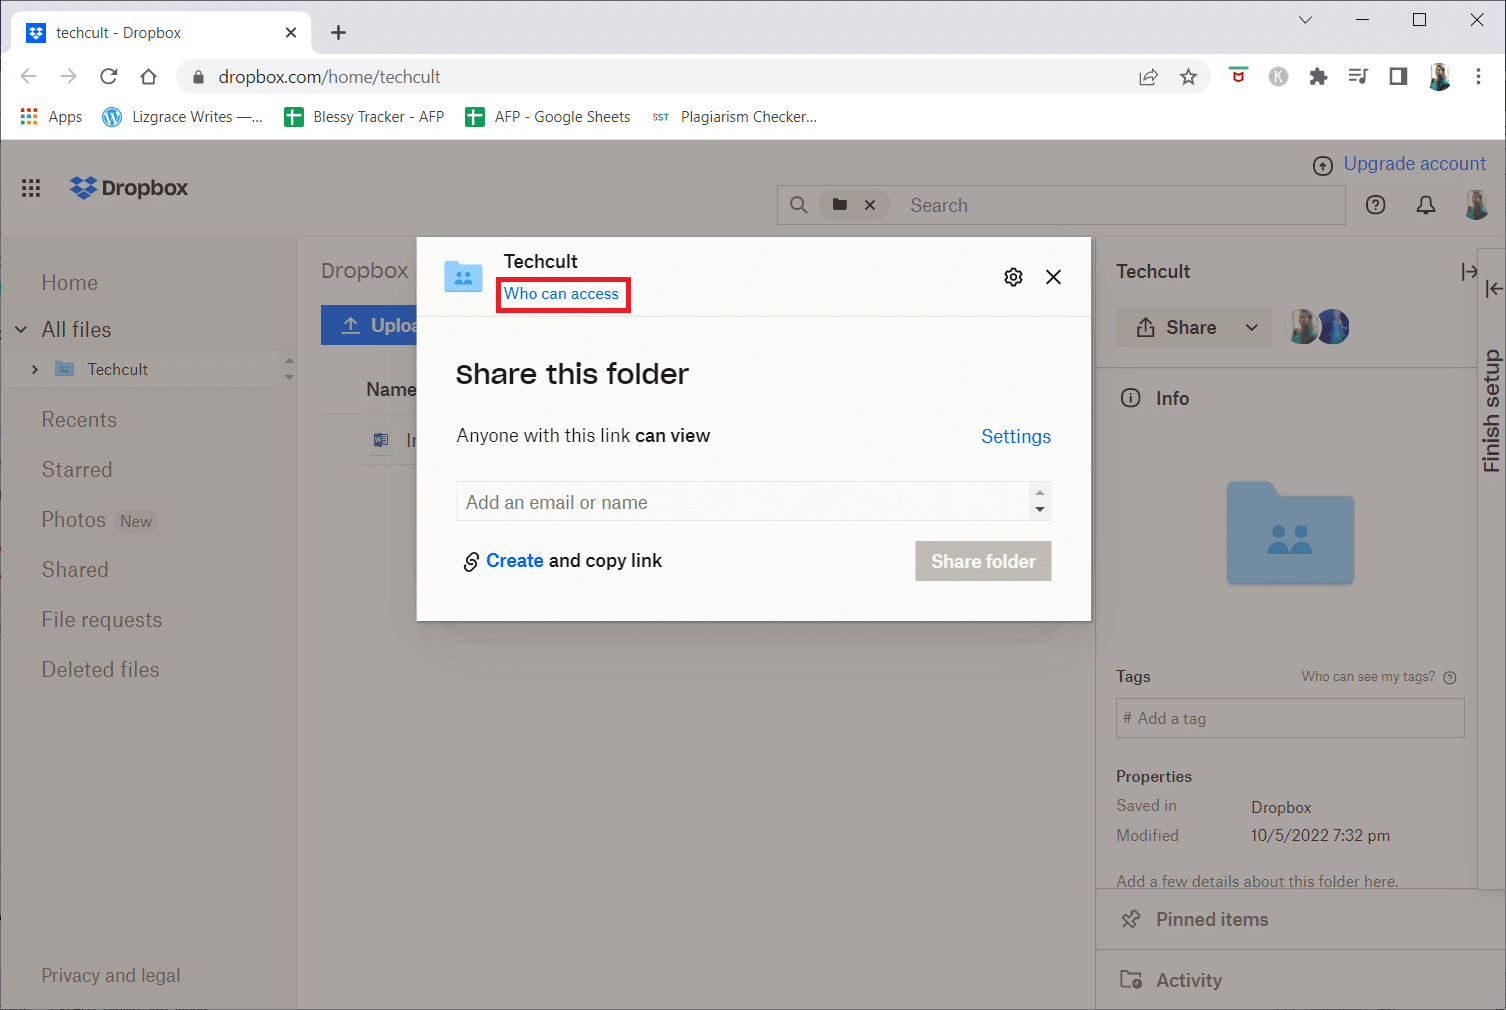
Task: Click the Share button in details panel
Action: tap(1176, 327)
